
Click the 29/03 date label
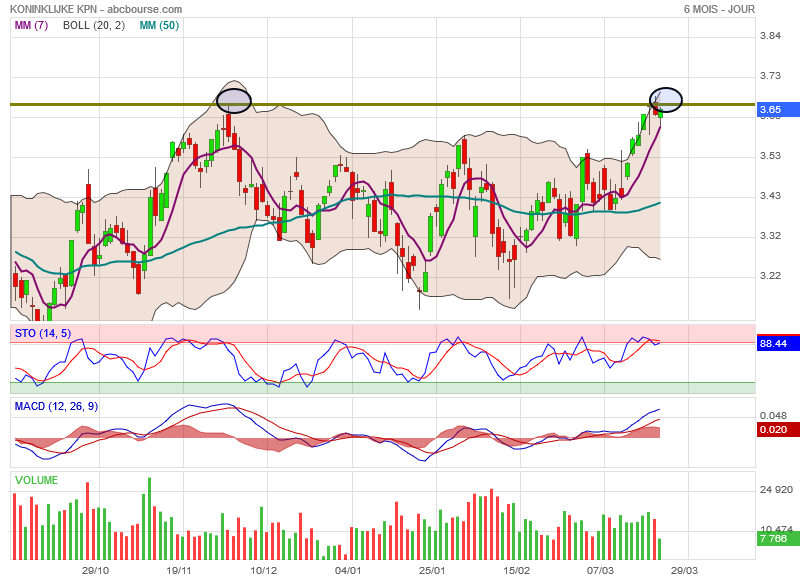click(684, 570)
